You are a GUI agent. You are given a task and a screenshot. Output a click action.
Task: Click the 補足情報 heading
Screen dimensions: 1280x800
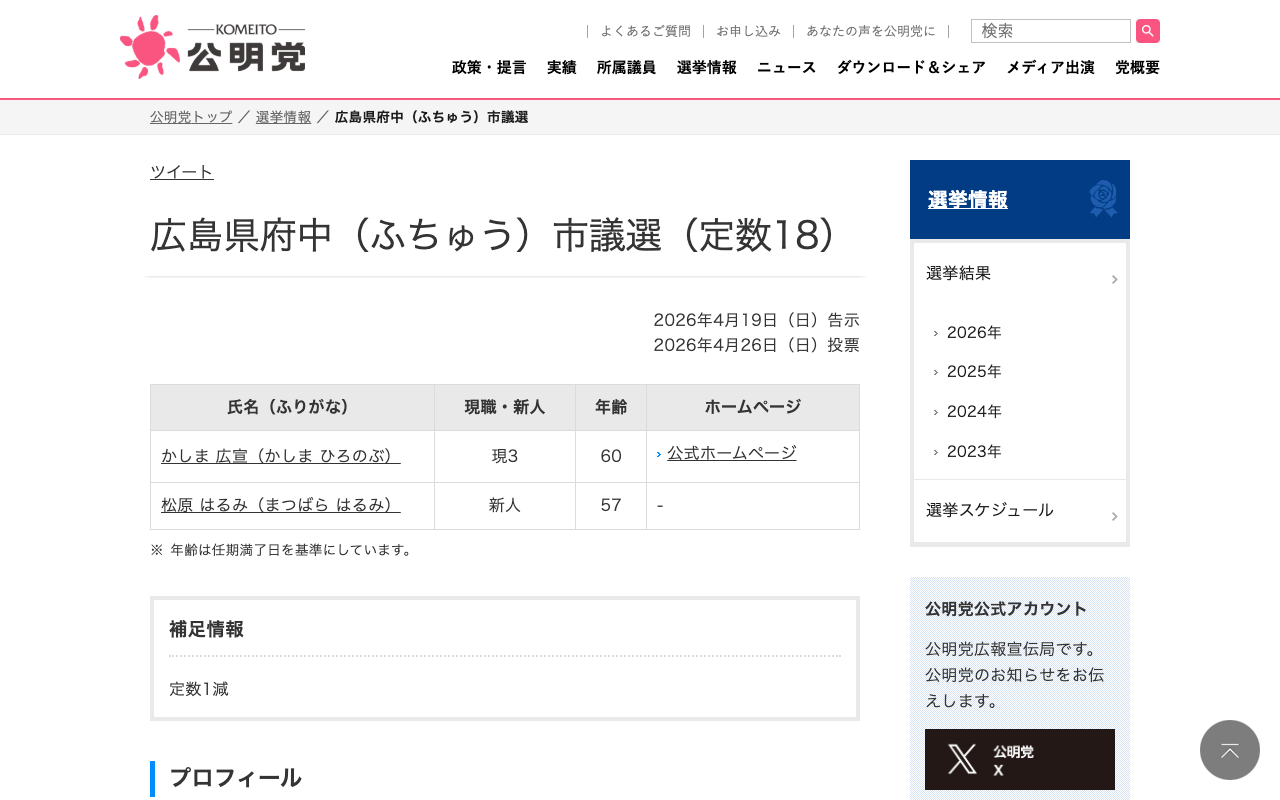pos(206,629)
